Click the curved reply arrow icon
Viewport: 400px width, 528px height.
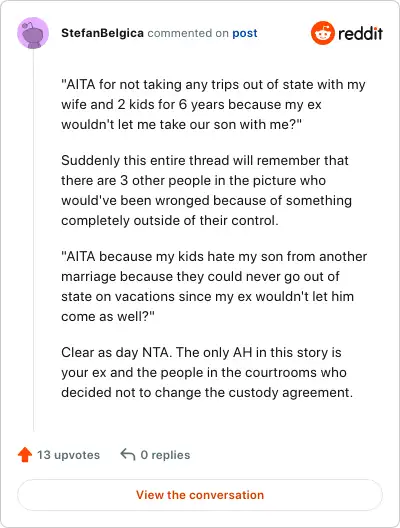128,454
